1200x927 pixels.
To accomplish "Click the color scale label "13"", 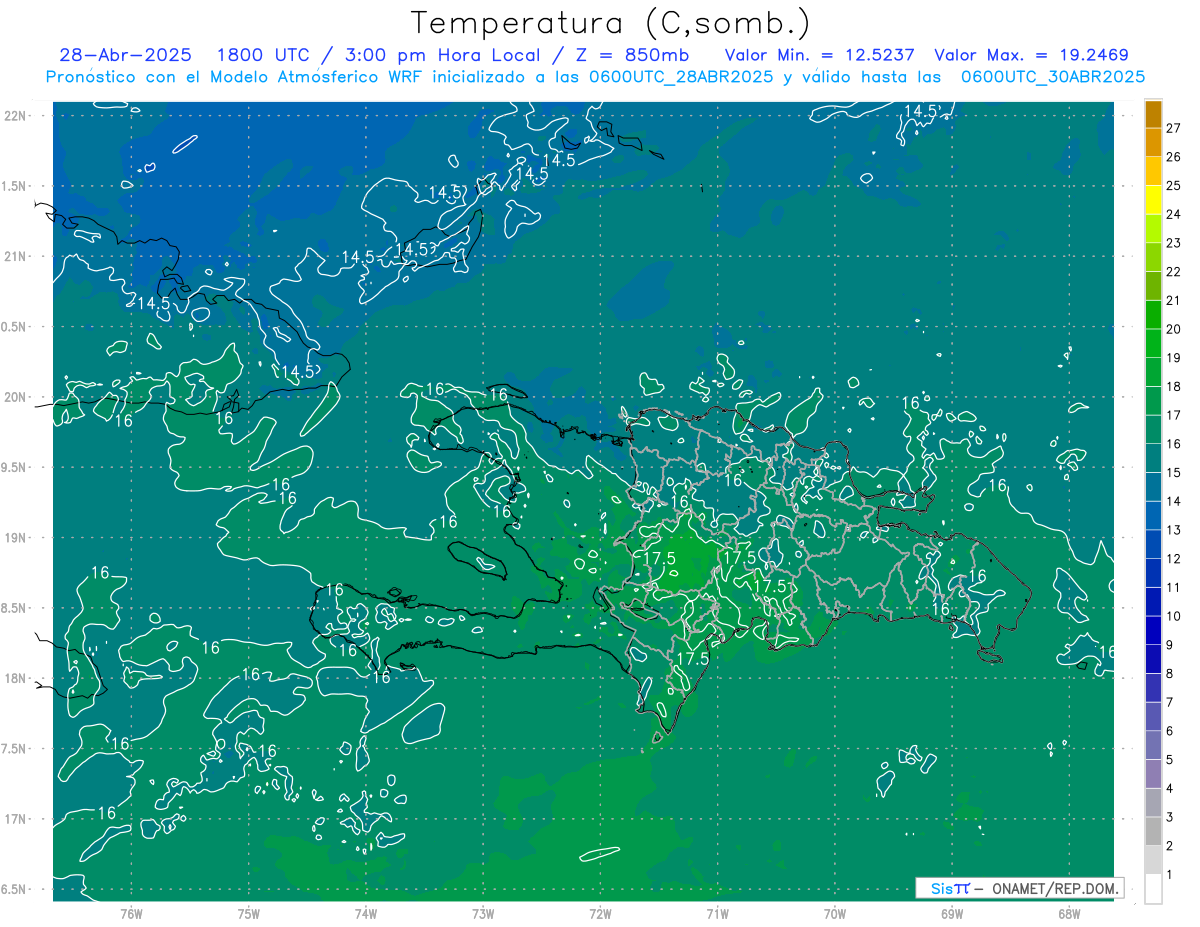I will point(1174,530).
